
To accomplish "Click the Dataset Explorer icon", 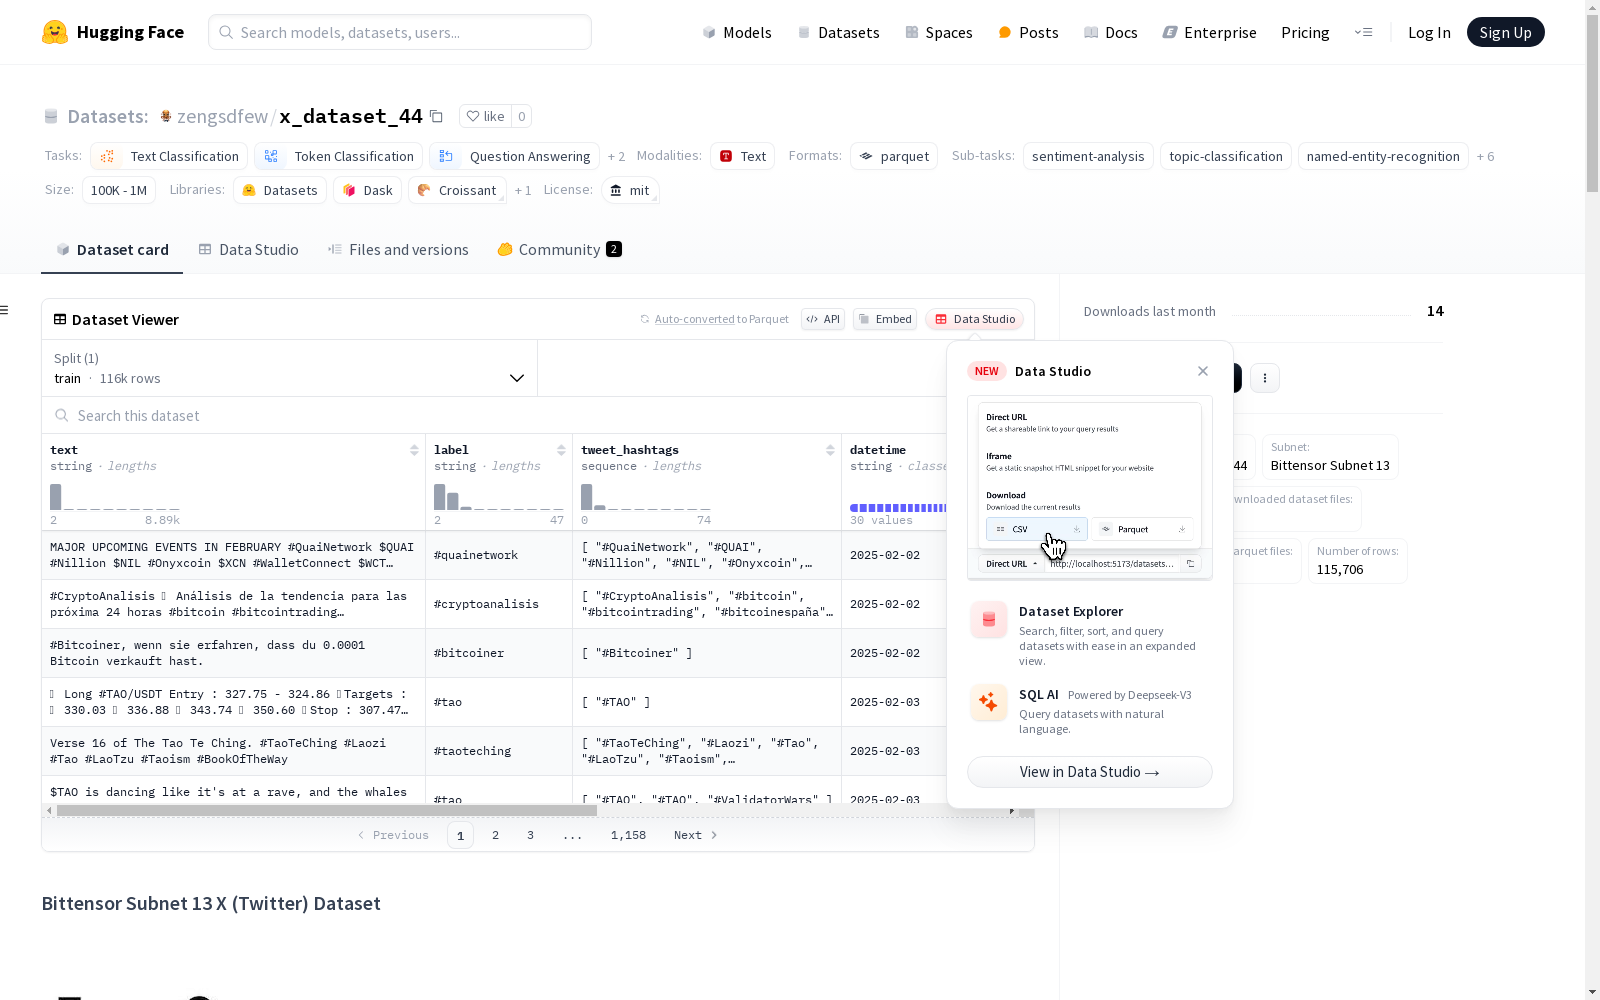I will point(989,620).
